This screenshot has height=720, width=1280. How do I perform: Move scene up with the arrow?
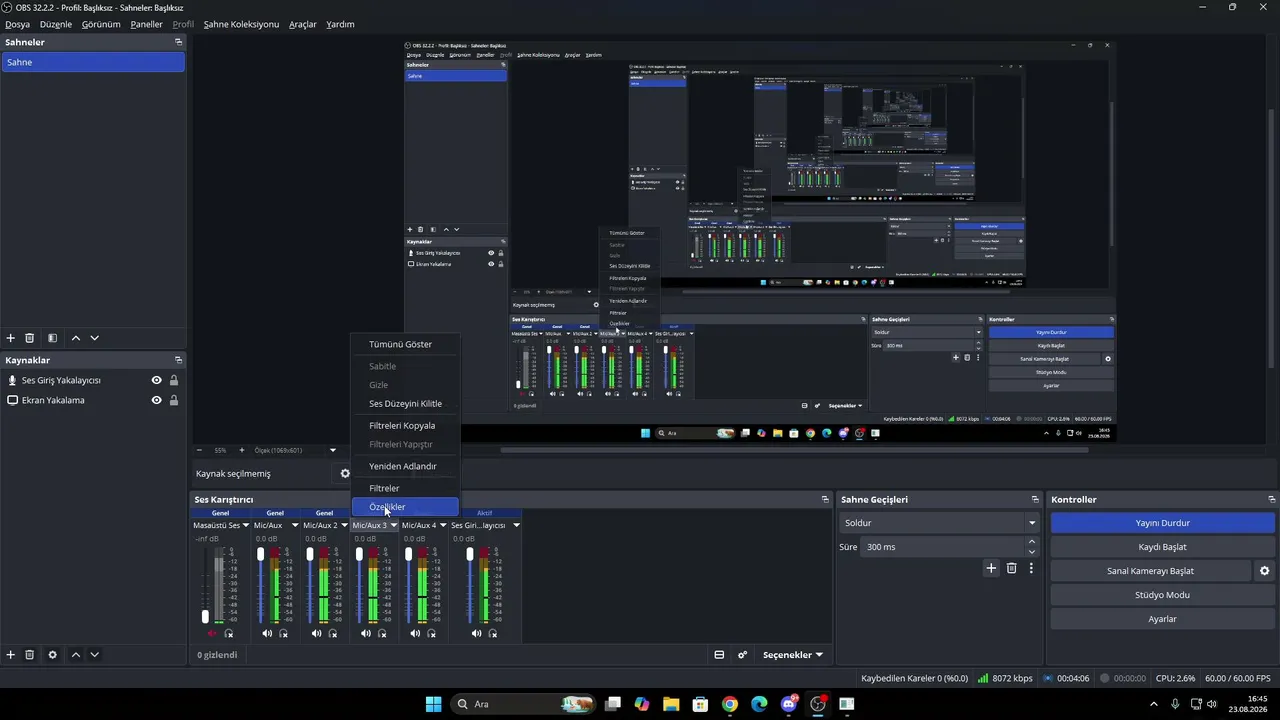point(75,338)
